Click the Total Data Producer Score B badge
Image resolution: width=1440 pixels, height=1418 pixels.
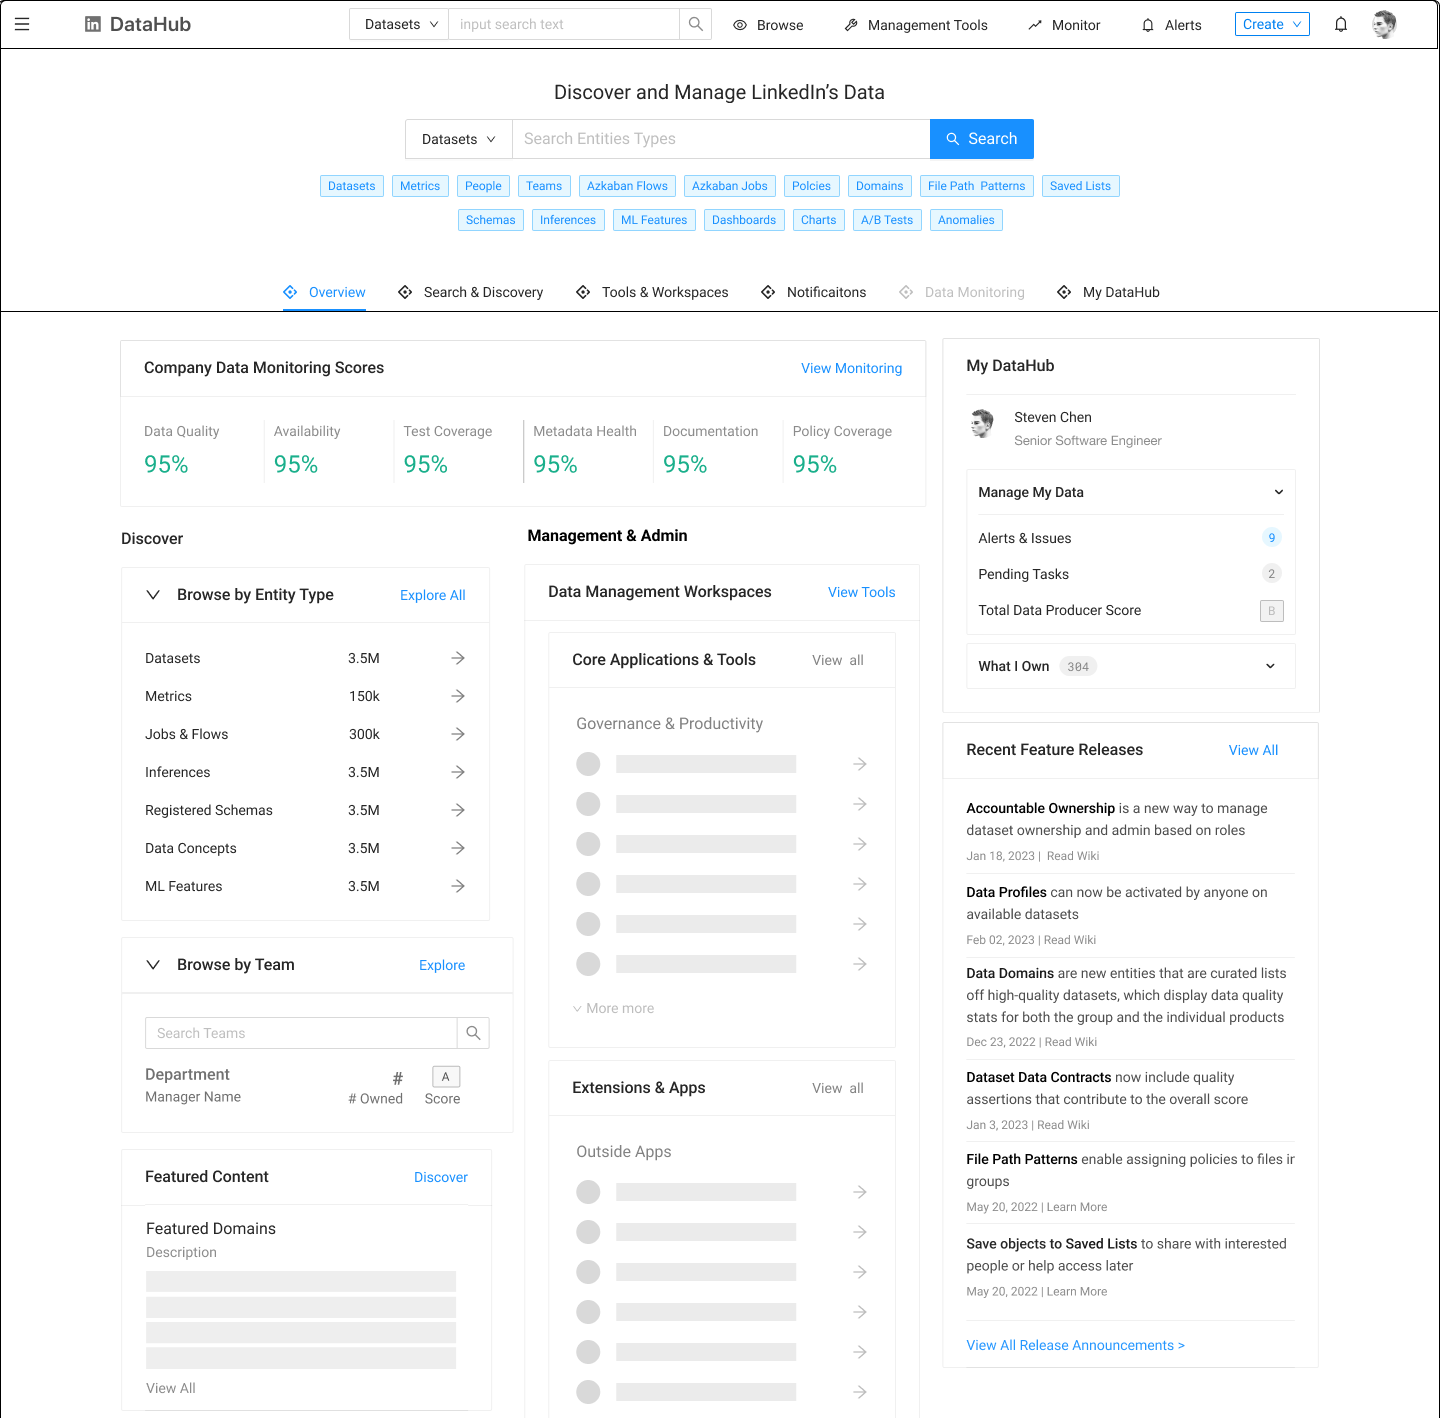(1271, 610)
